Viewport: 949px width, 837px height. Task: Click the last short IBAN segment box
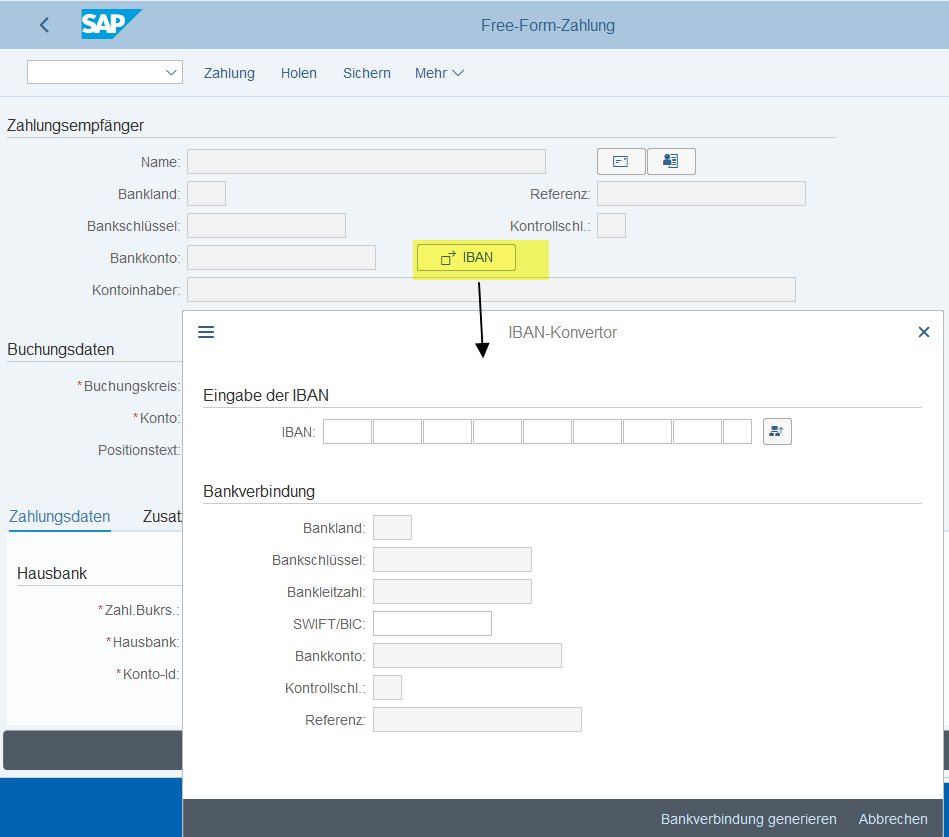(737, 432)
